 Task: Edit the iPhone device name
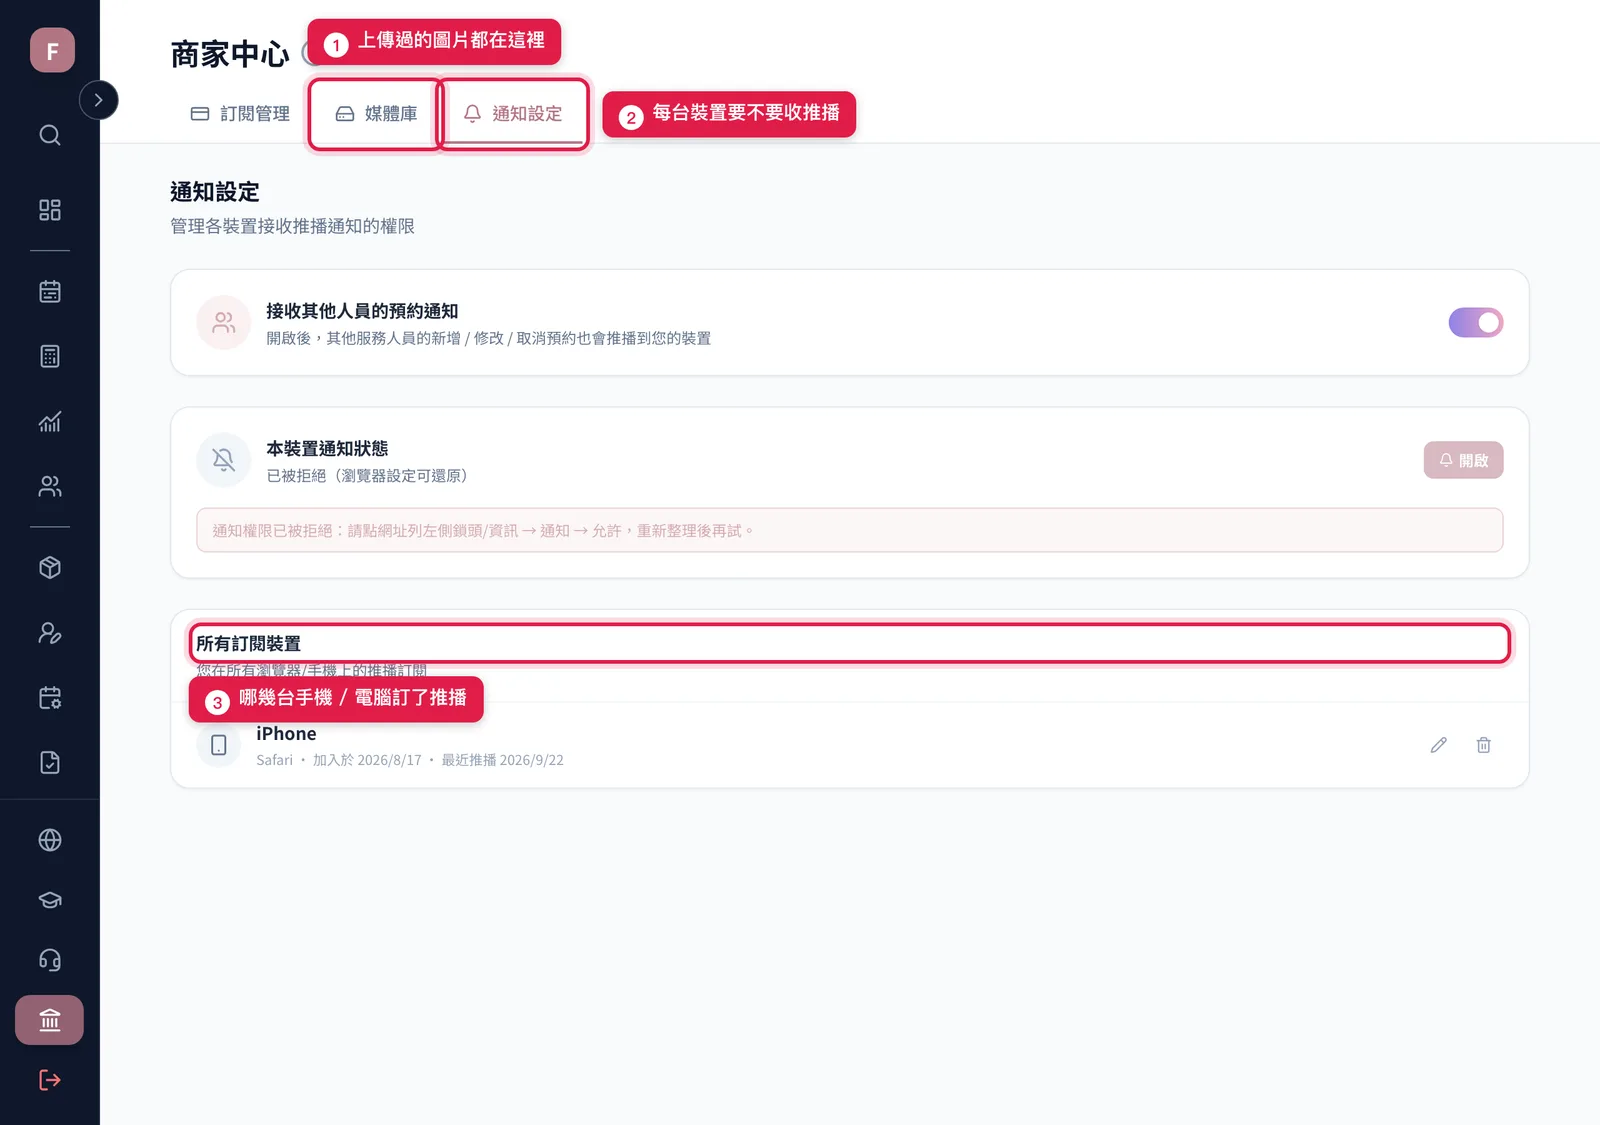(1439, 745)
